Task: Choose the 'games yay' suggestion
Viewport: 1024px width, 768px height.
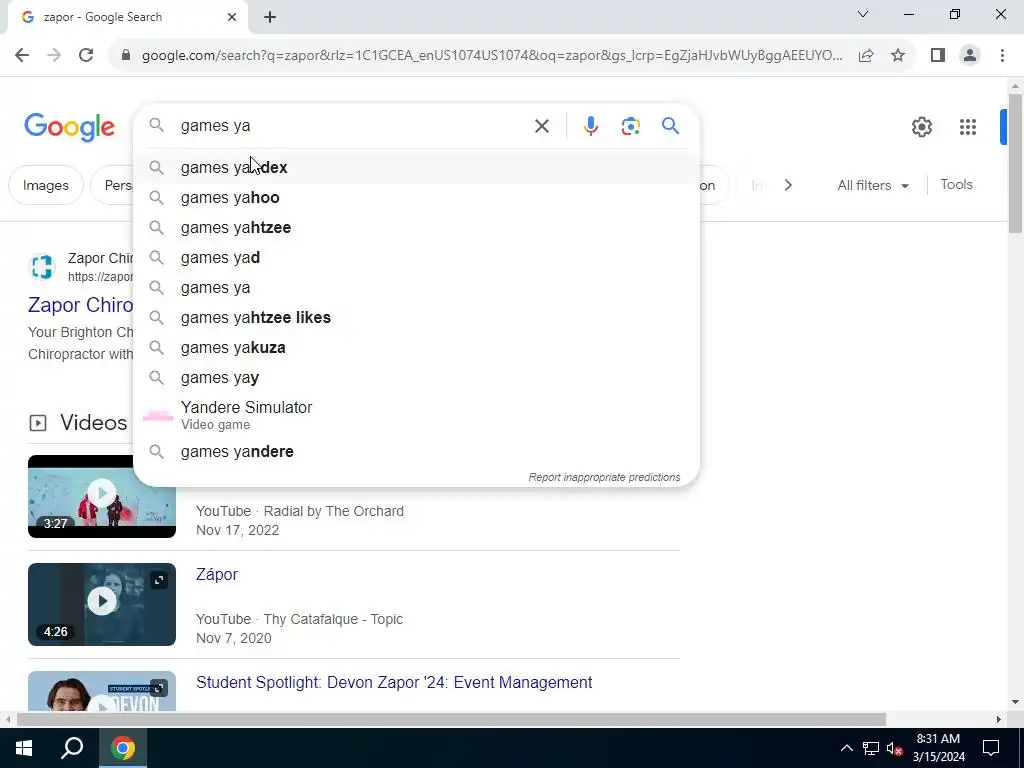Action: pos(416,378)
